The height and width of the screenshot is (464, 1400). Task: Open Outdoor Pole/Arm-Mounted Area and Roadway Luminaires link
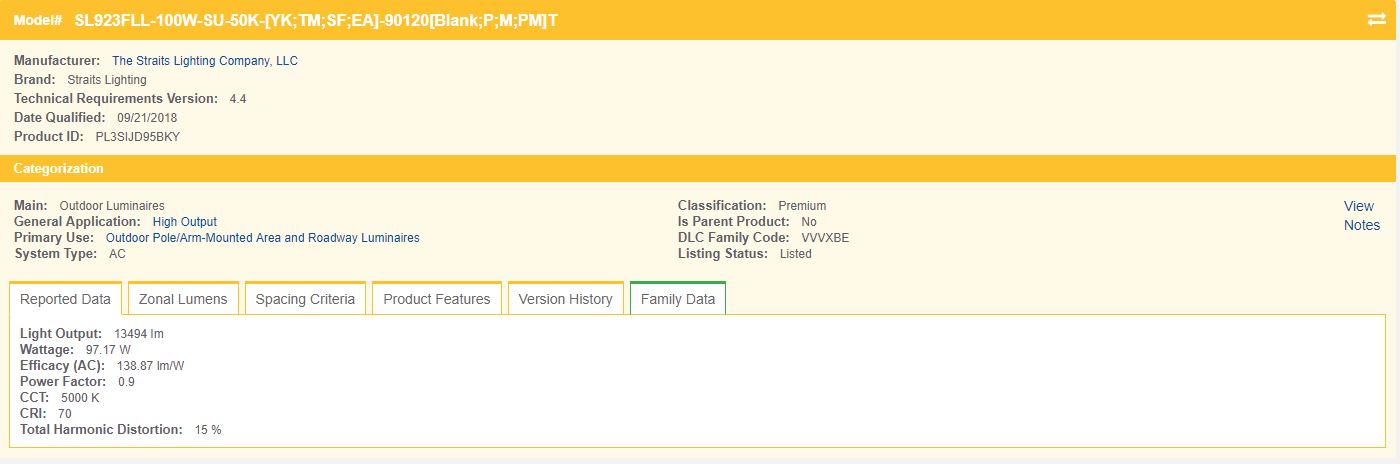[x=262, y=238]
